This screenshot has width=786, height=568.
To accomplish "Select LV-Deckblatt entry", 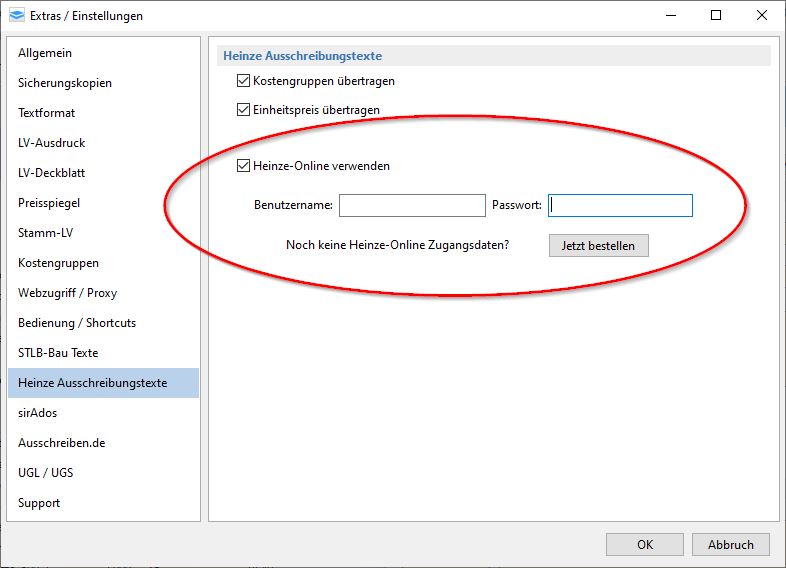I will pyautogui.click(x=103, y=173).
